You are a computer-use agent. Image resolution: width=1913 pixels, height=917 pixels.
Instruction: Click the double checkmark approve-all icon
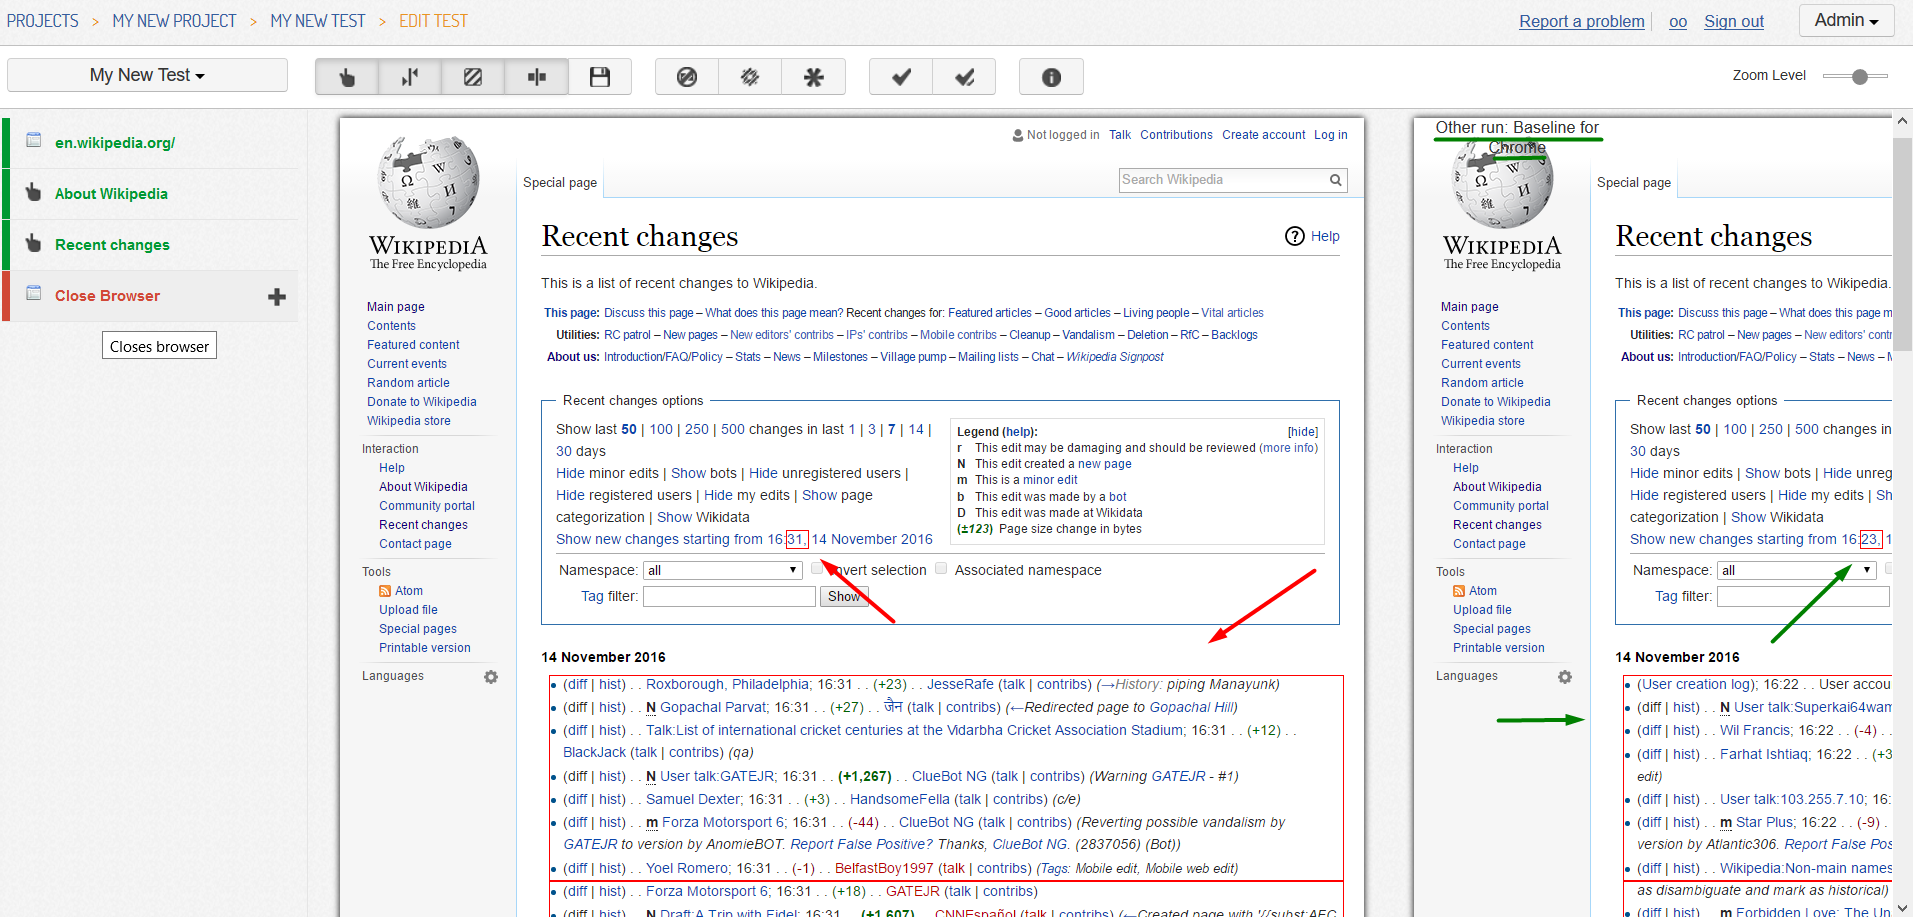pos(964,77)
